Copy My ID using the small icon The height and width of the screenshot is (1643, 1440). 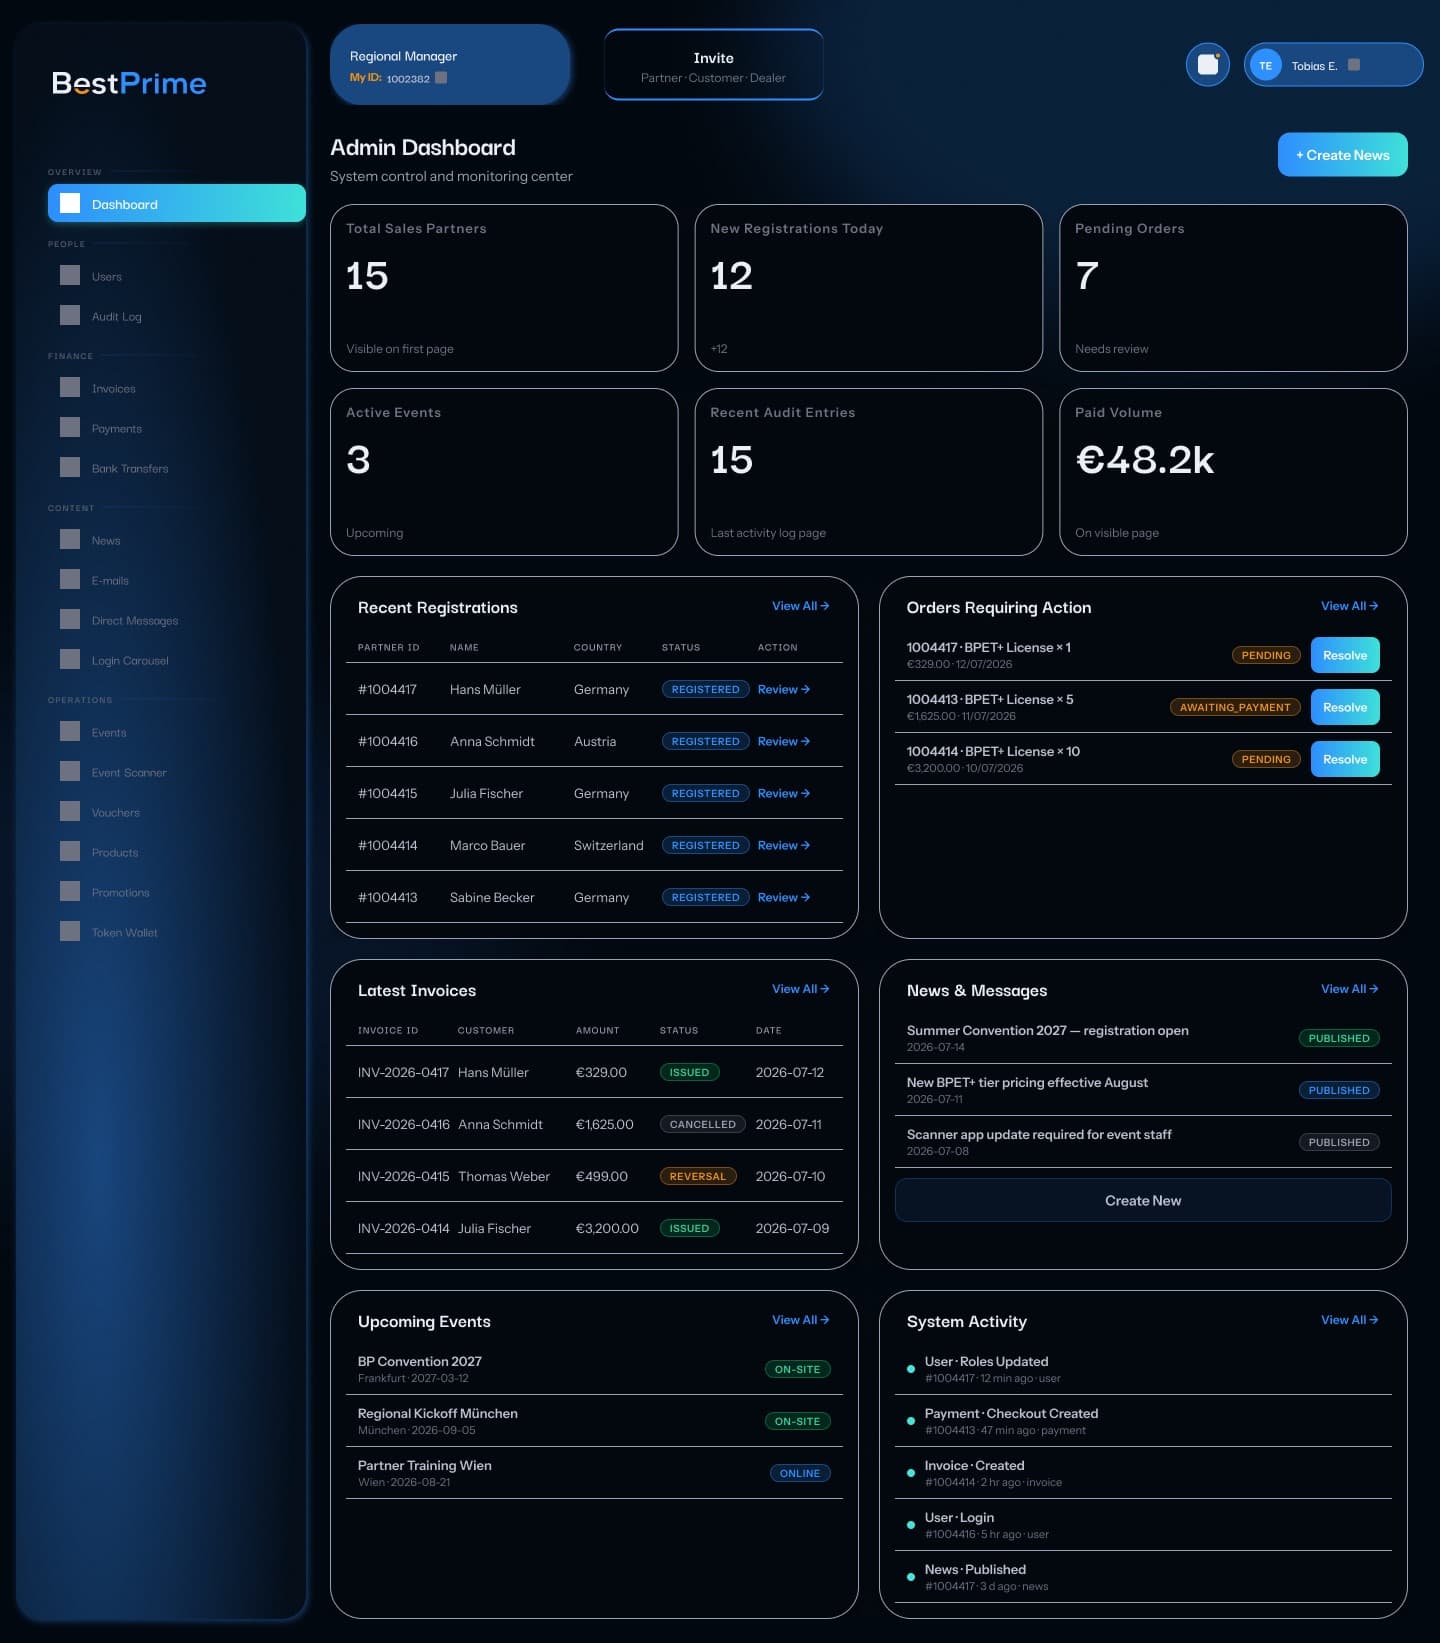click(441, 78)
